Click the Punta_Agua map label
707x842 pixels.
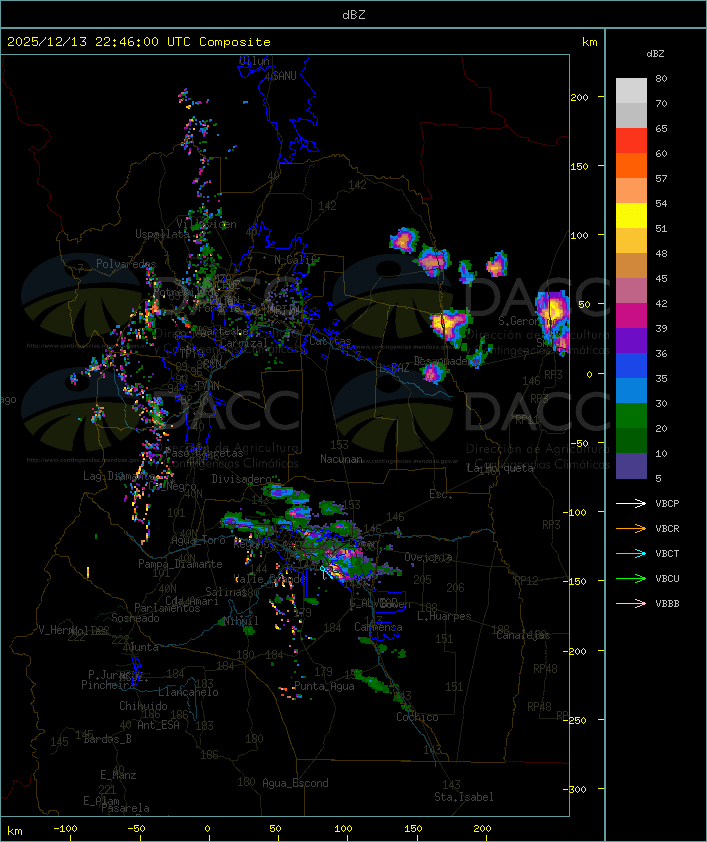324,686
